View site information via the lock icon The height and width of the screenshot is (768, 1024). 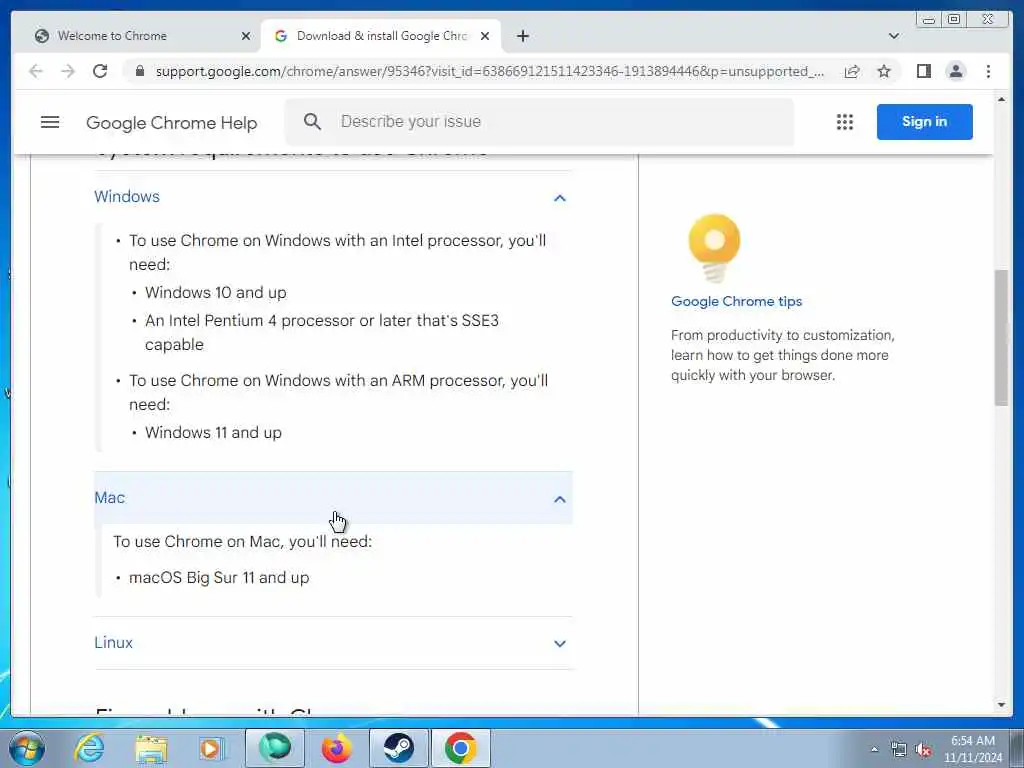(x=139, y=71)
